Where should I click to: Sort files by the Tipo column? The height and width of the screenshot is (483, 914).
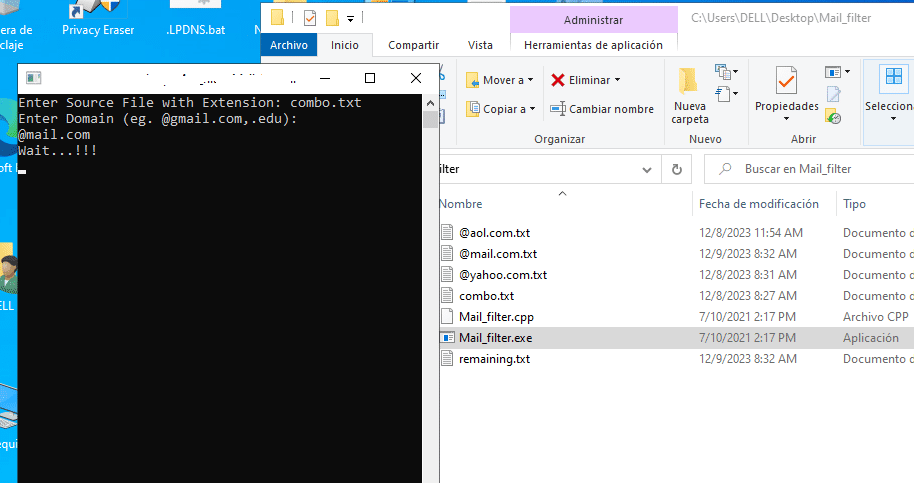[854, 204]
